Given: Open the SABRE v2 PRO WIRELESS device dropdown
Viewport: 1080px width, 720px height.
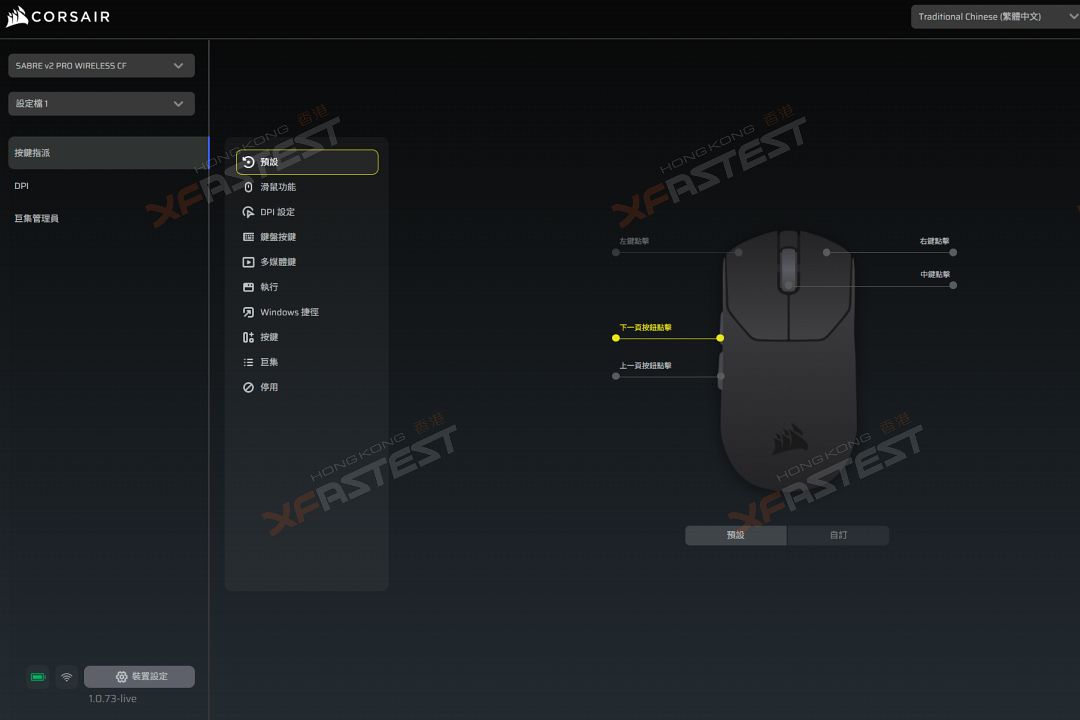Looking at the screenshot, I should pyautogui.click(x=101, y=66).
